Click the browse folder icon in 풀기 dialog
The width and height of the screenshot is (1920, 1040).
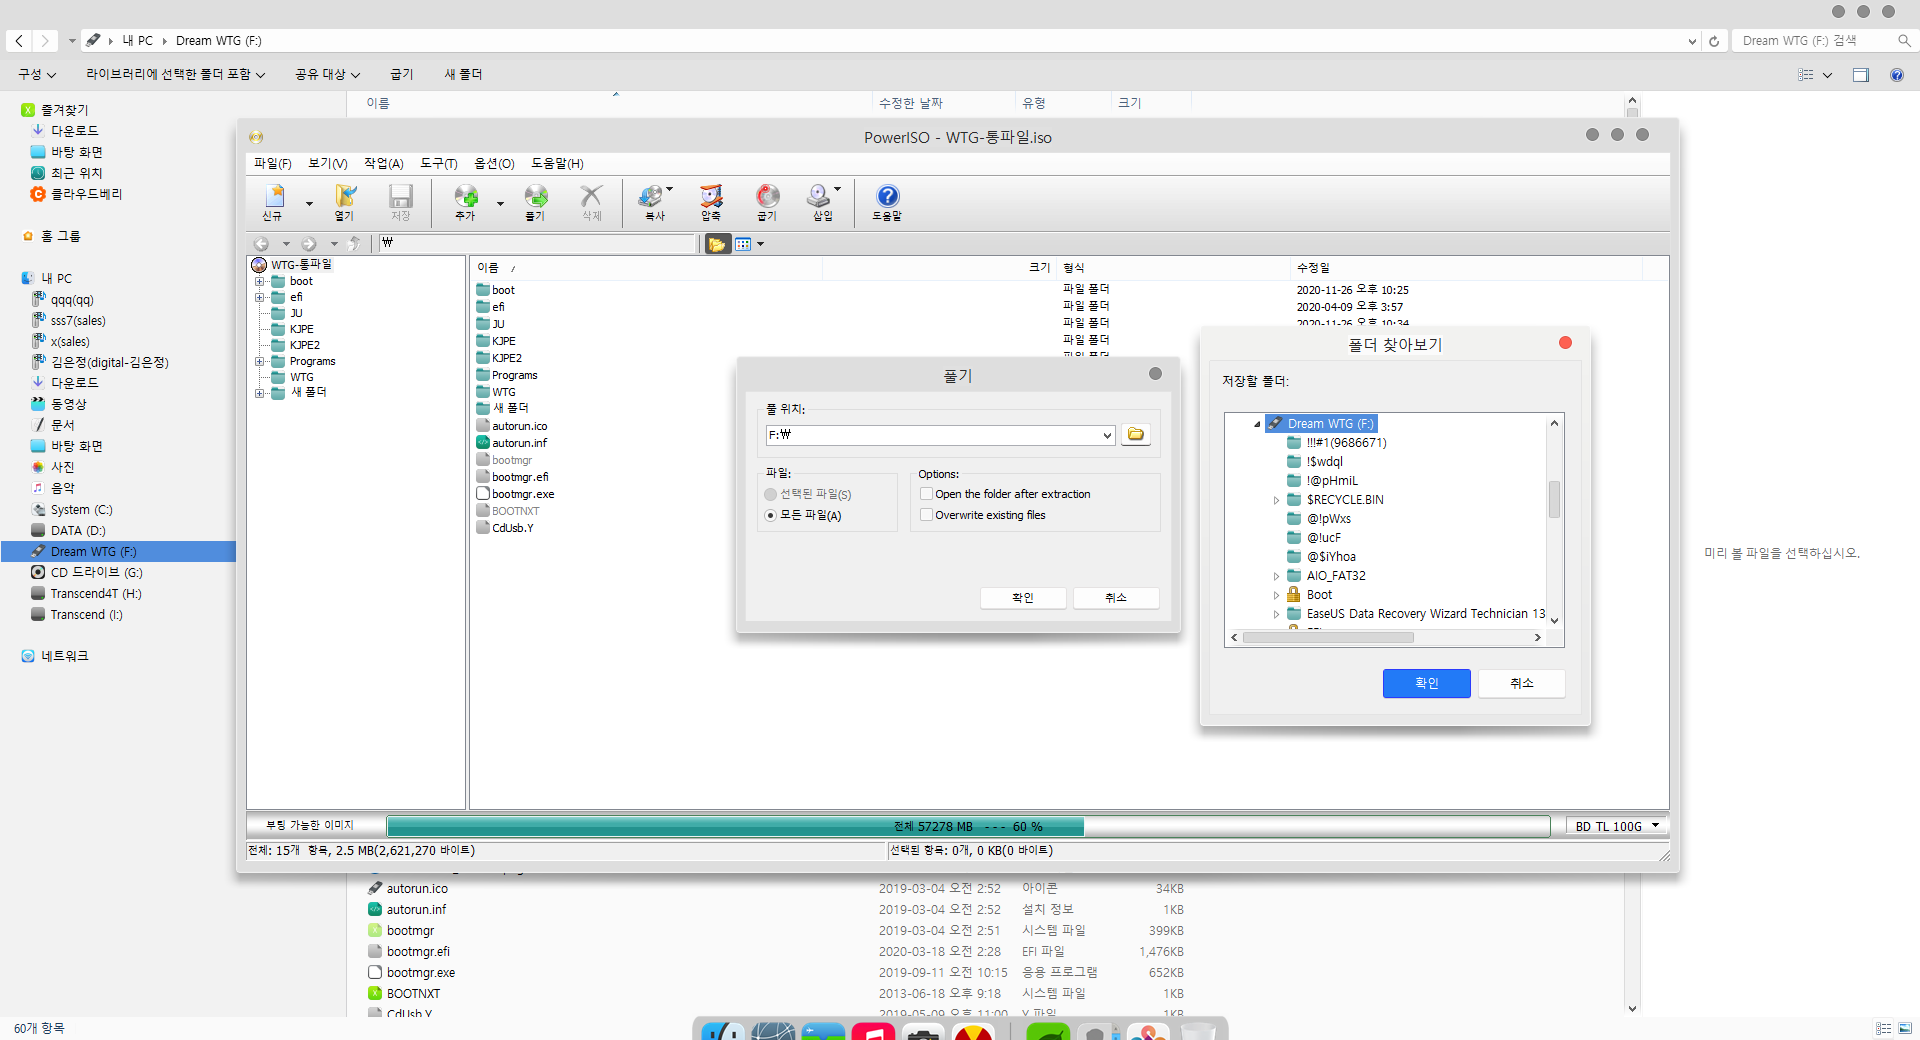pyautogui.click(x=1136, y=434)
